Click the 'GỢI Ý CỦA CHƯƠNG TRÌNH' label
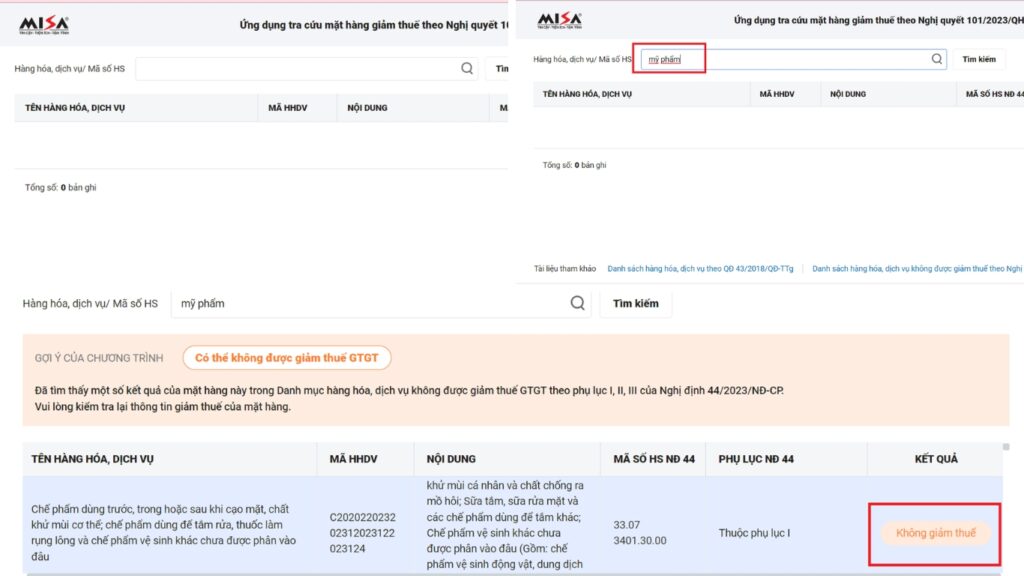1024x576 pixels. click(x=99, y=358)
